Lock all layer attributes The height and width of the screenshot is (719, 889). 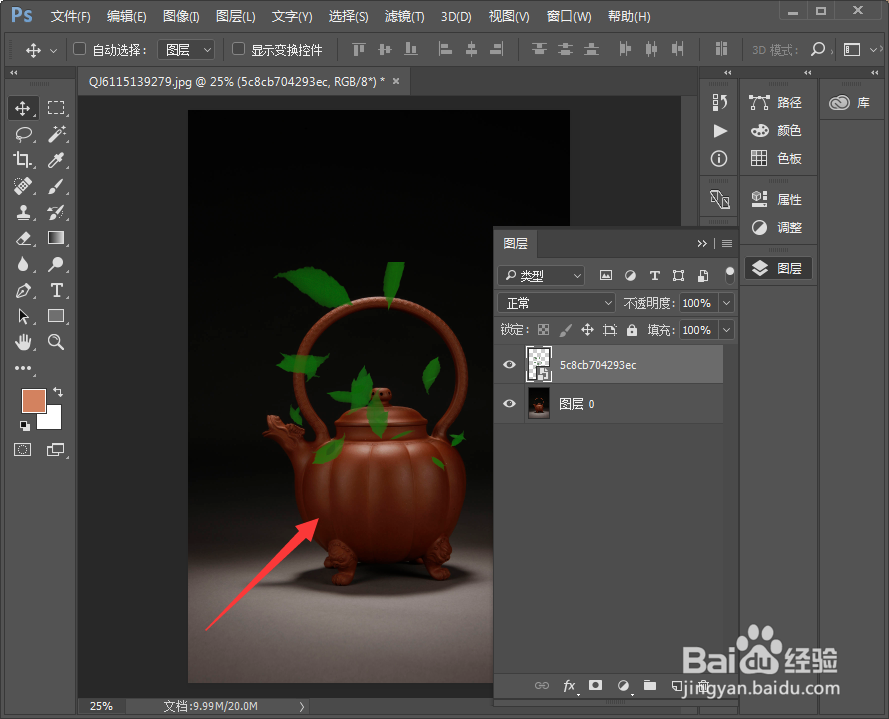[632, 330]
